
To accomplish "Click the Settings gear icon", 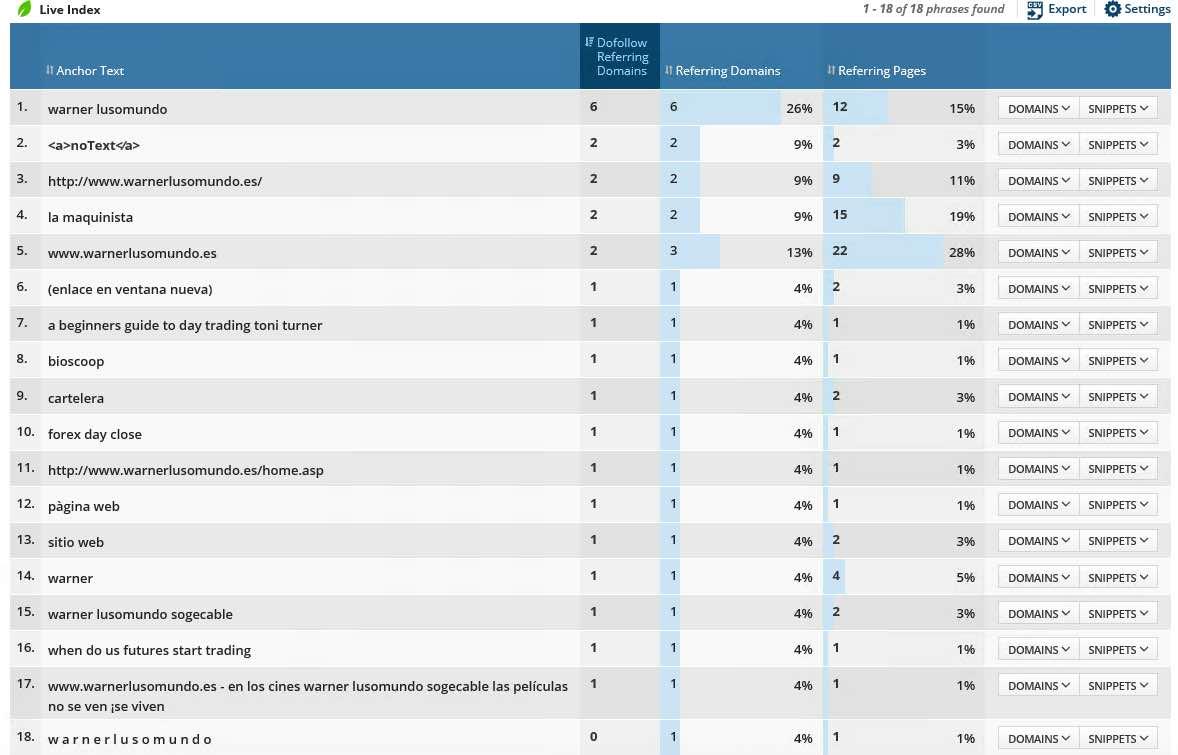I will tap(1113, 9).
